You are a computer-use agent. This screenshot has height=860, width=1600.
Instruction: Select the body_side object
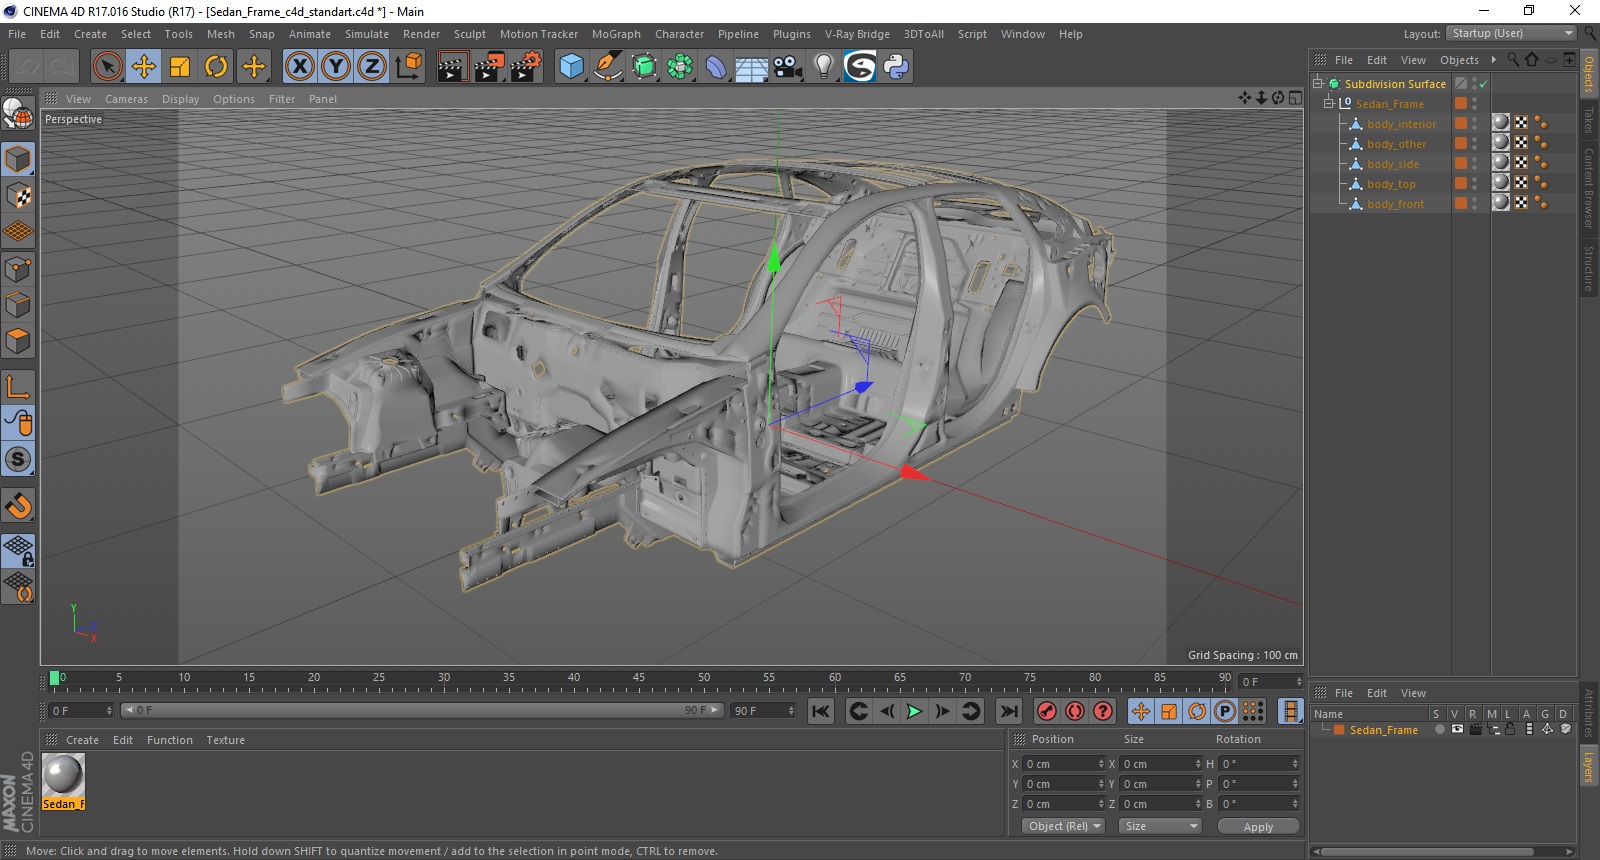pos(1392,164)
